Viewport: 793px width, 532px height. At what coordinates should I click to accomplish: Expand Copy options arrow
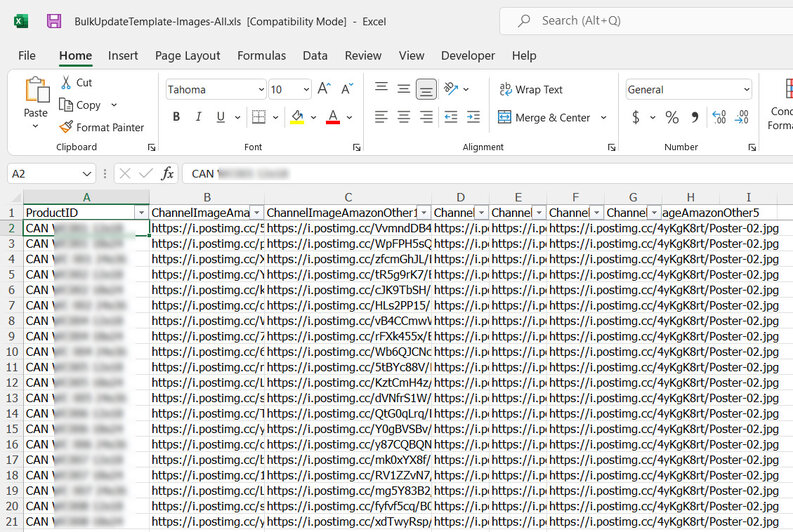(114, 105)
